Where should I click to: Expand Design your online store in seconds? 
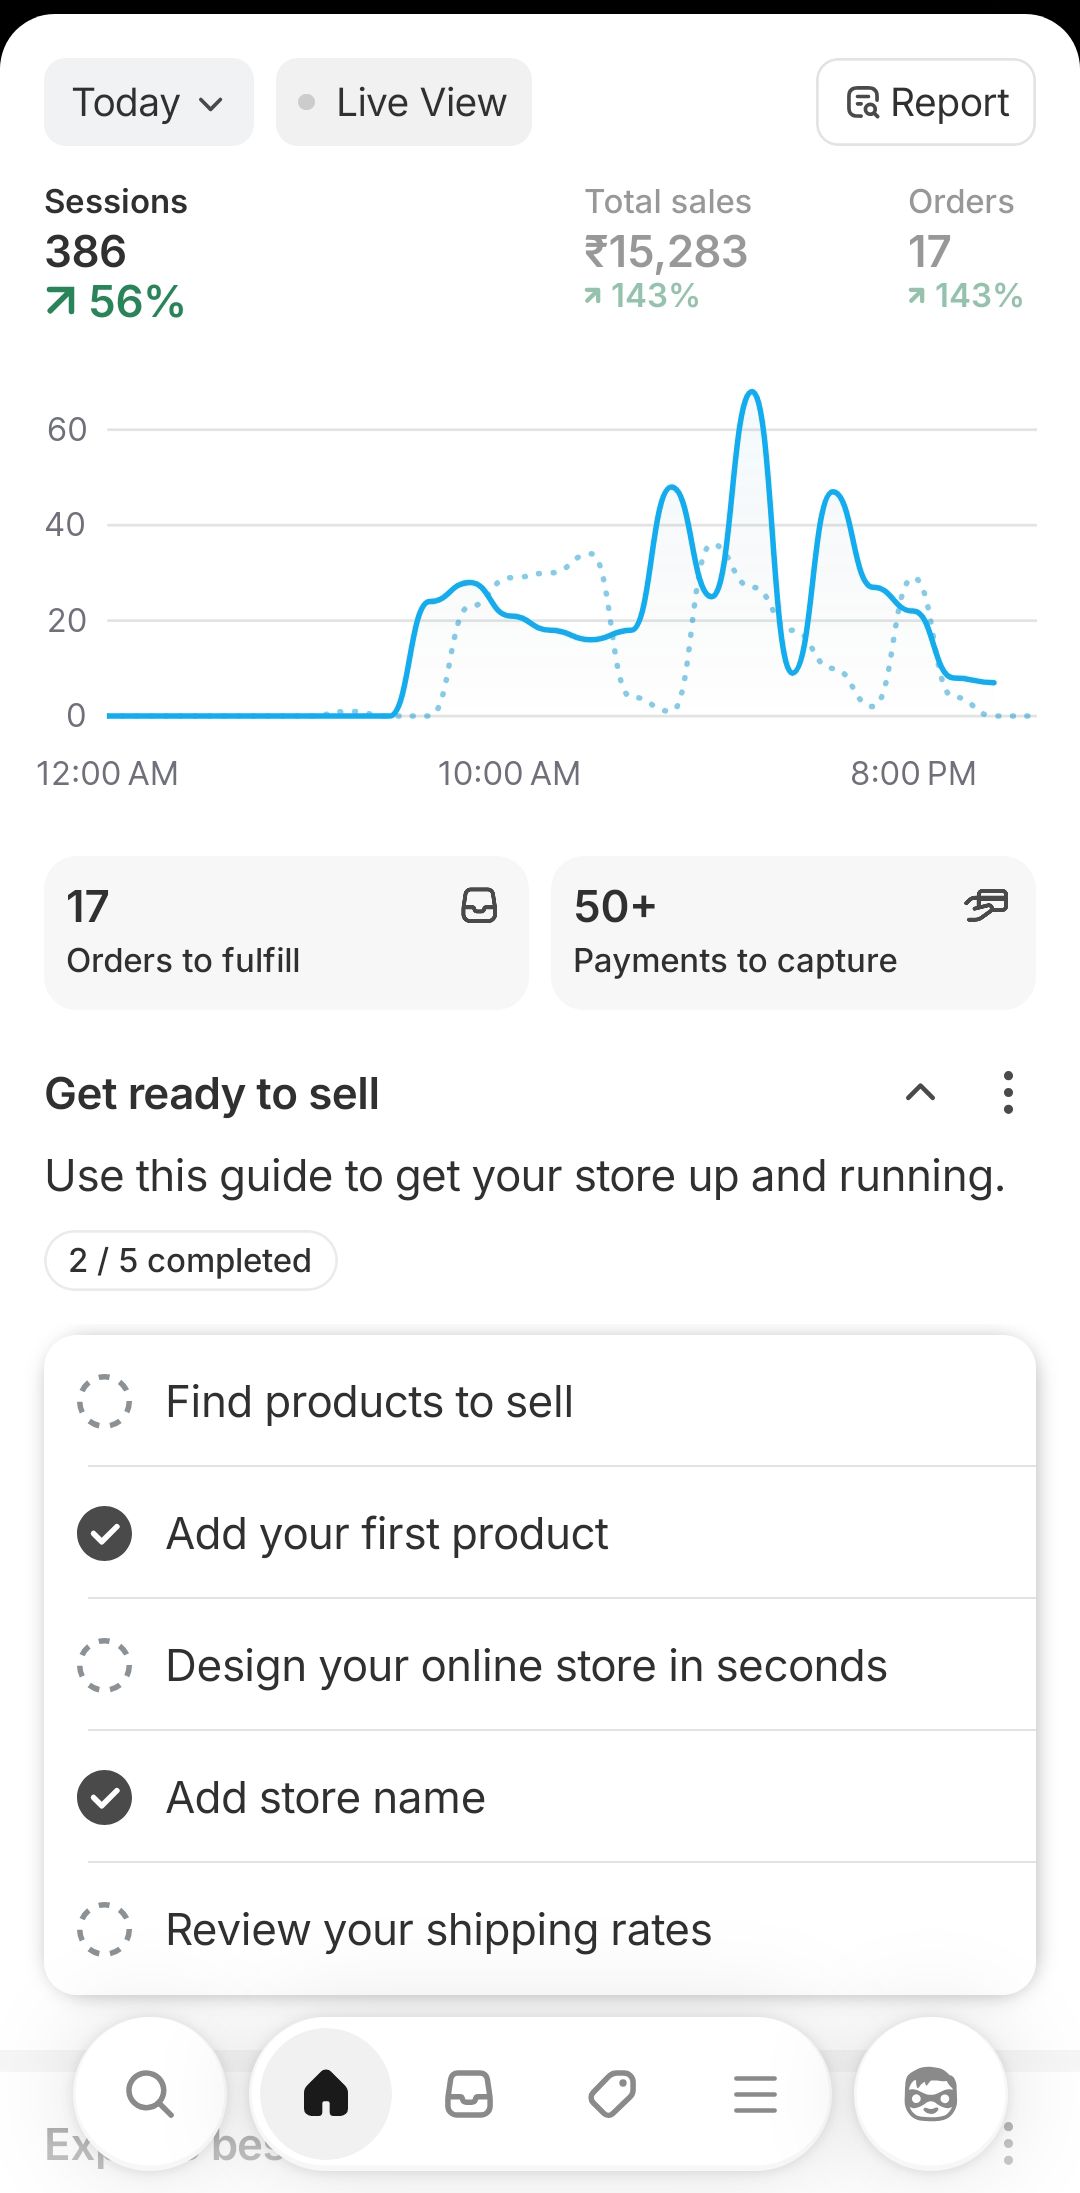526,1665
